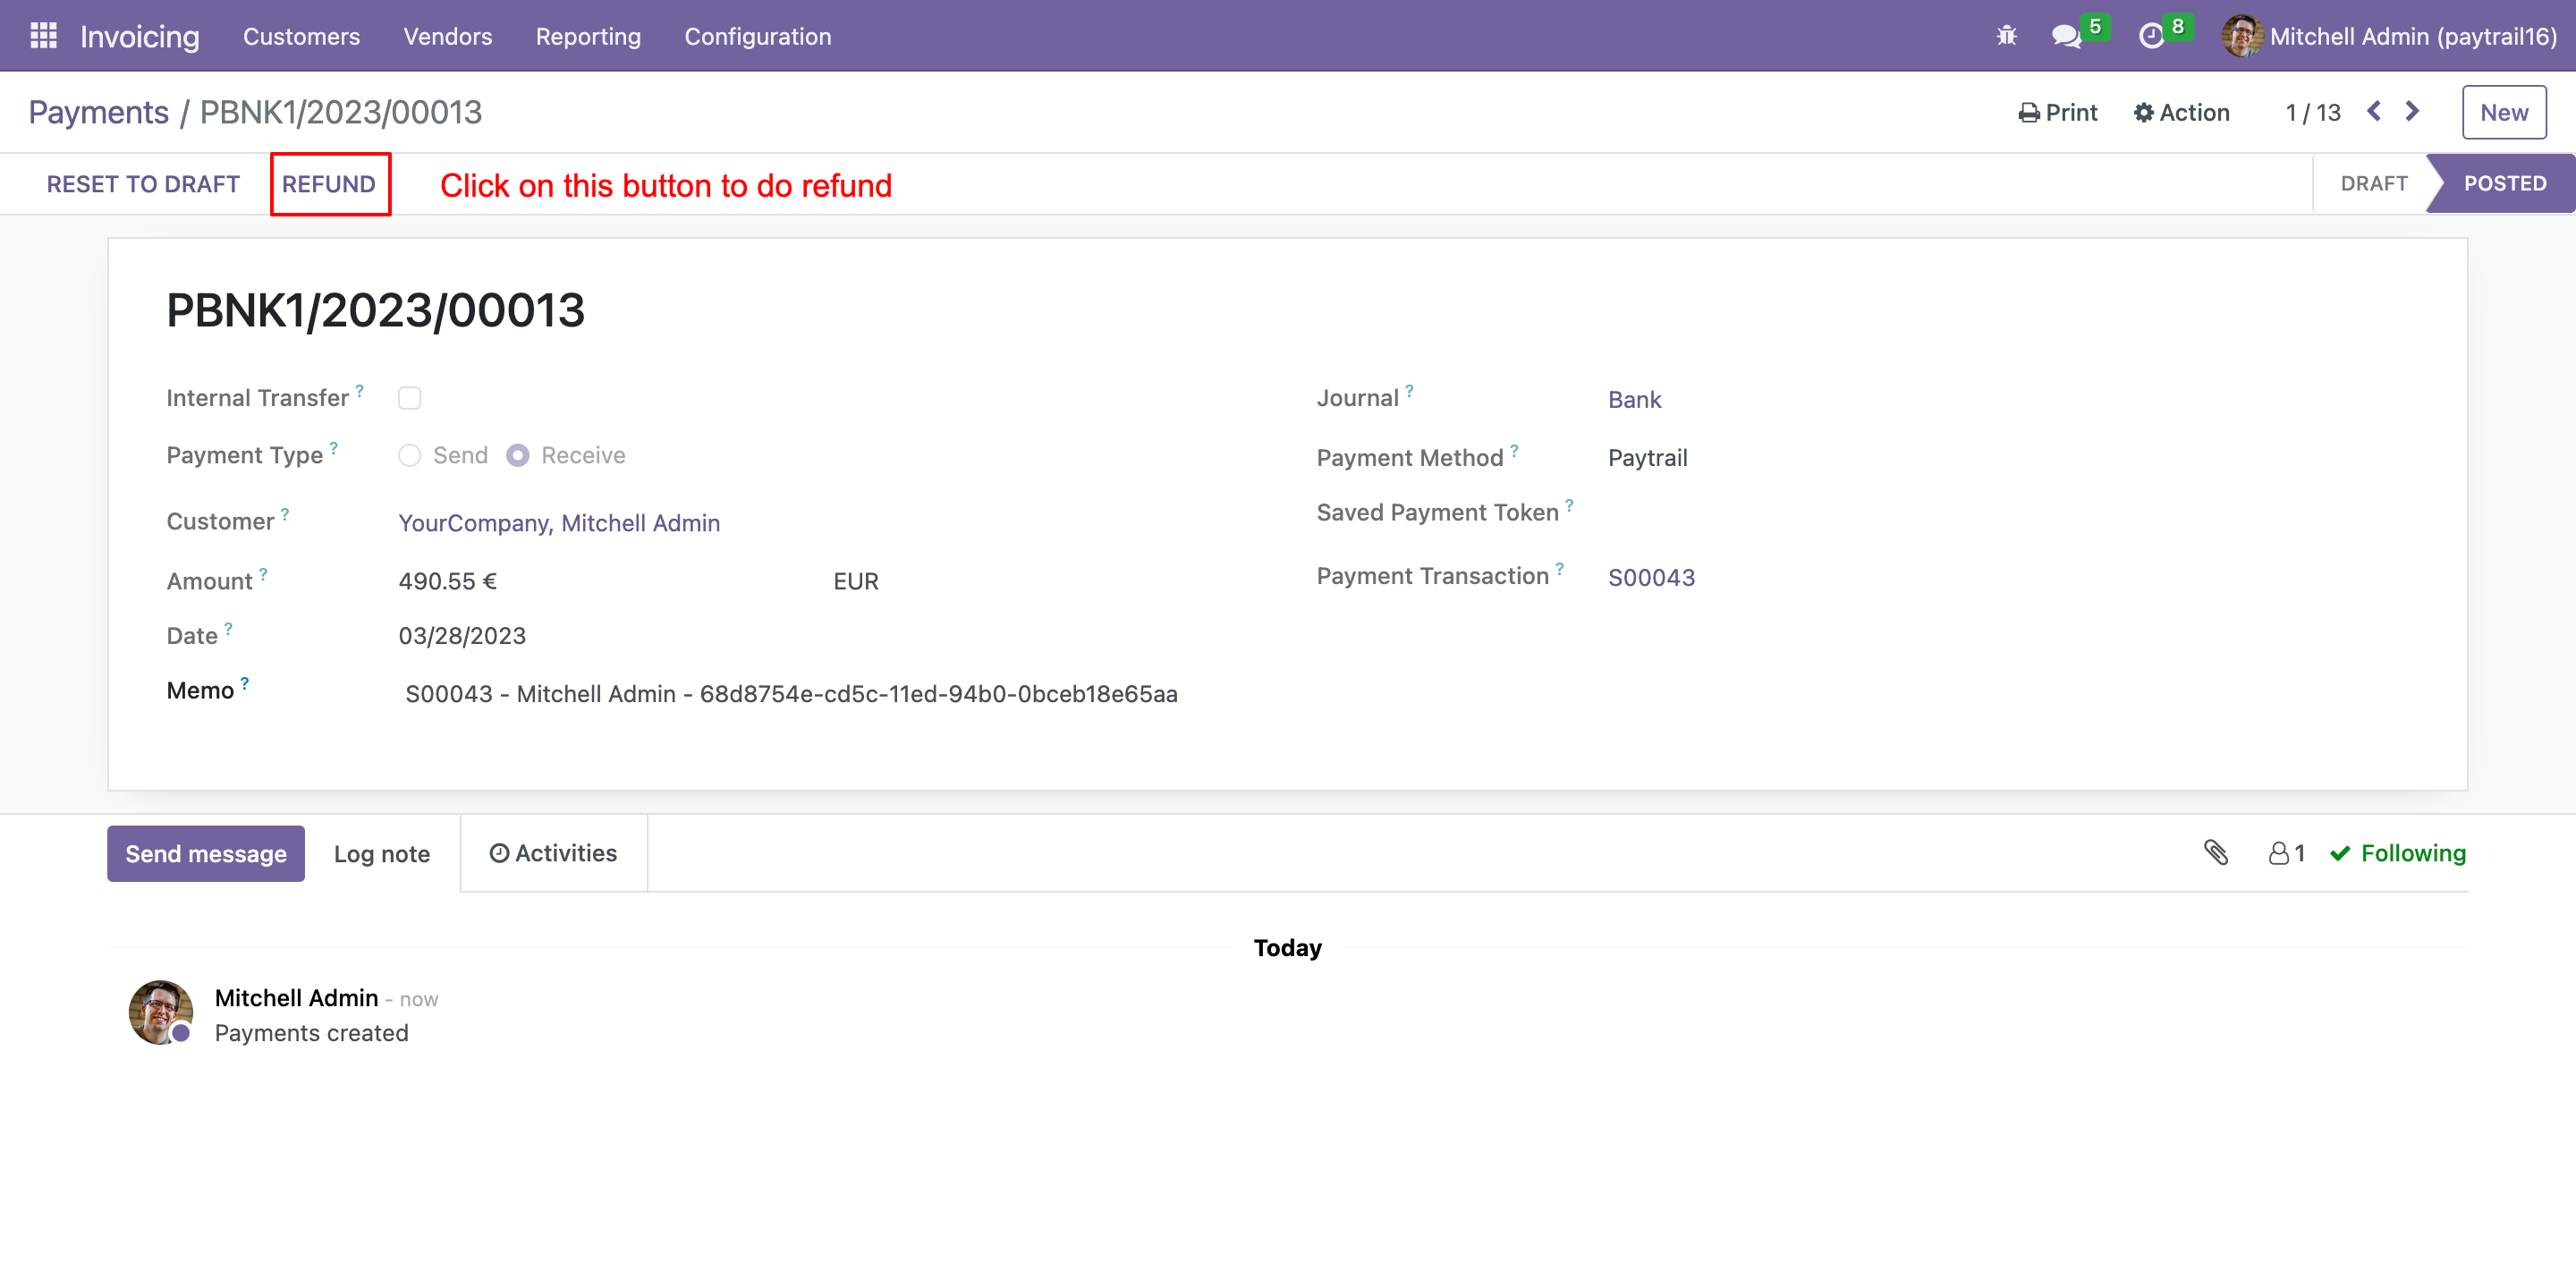Viewport: 2576px width, 1288px height.
Task: Click the date value 03/28/2023
Action: coord(462,636)
